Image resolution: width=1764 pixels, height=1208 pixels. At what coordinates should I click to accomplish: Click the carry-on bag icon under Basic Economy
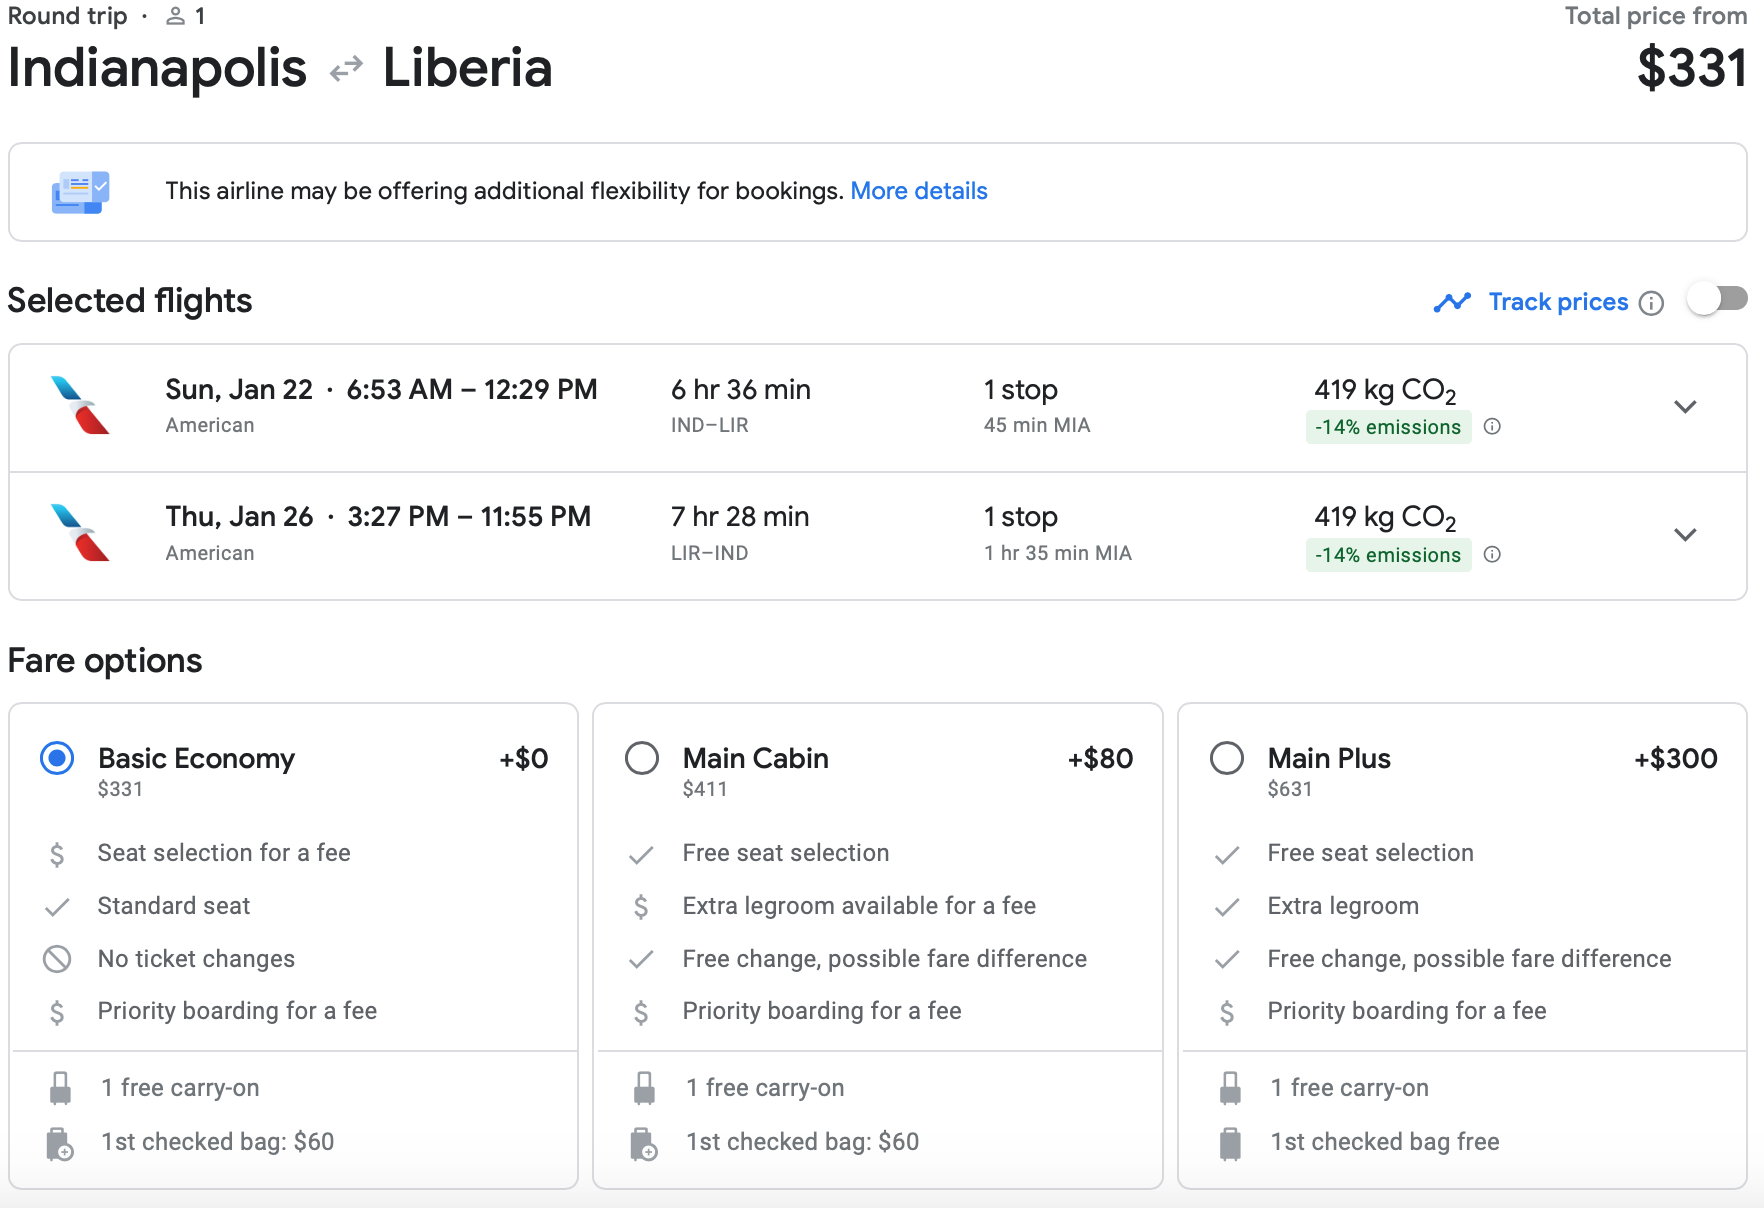[x=60, y=1087]
